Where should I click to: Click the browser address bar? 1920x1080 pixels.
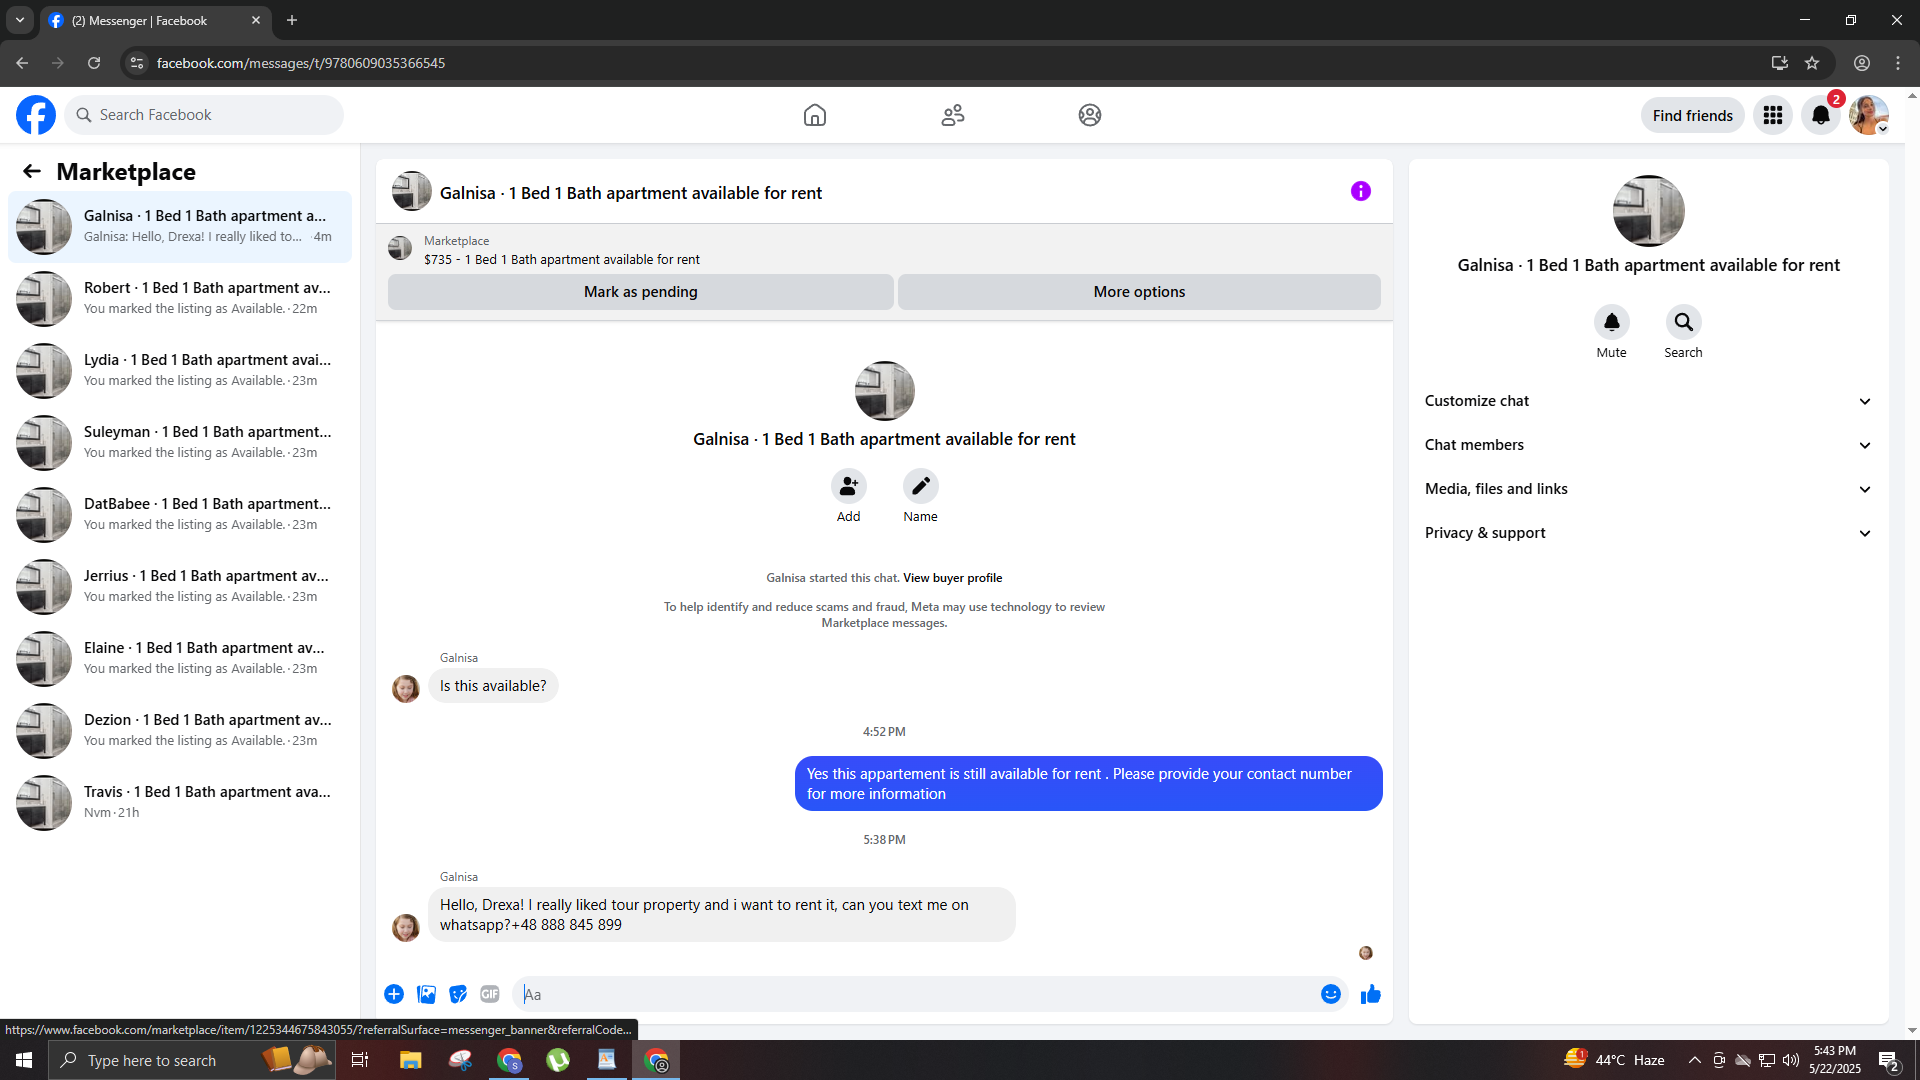click(x=950, y=63)
